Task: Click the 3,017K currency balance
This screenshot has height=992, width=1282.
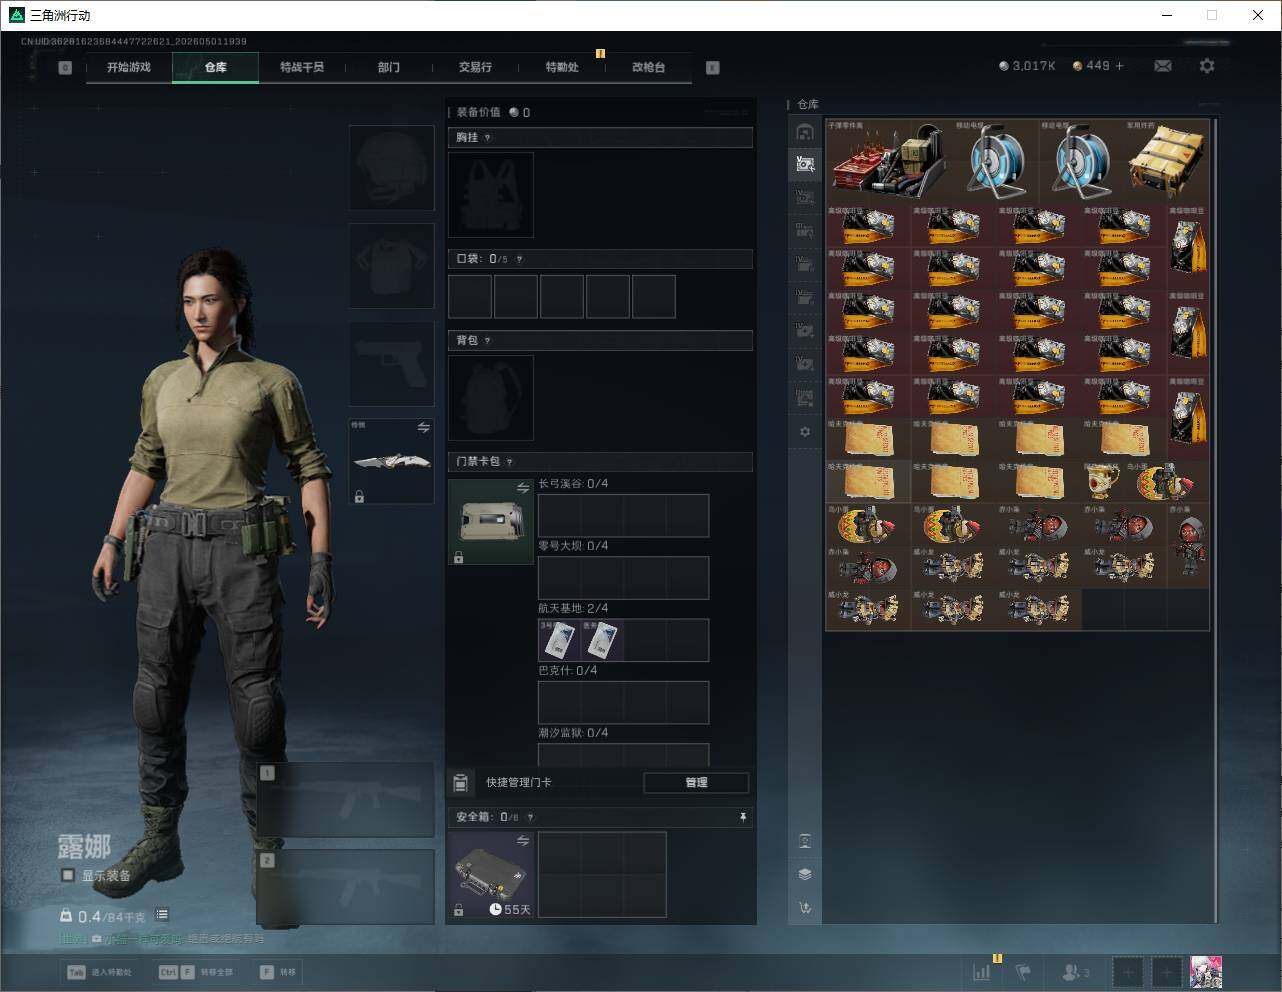Action: (1027, 66)
